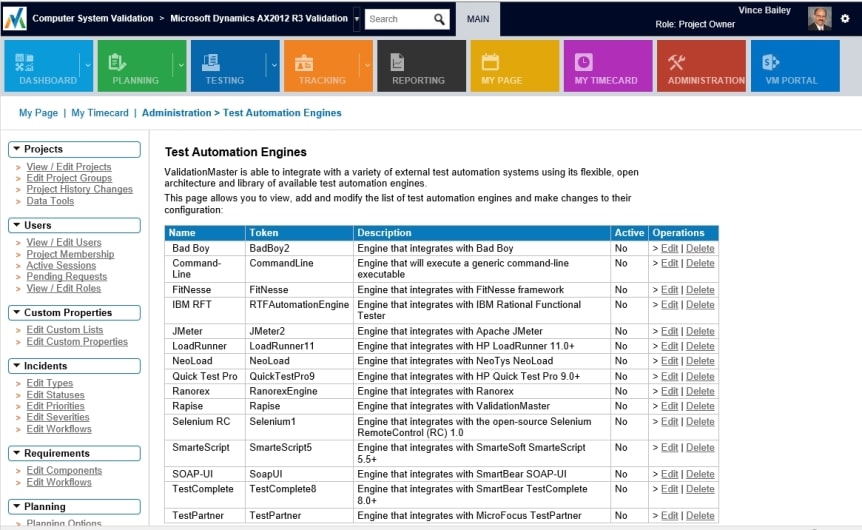Open the Tracking tile icon
862x530 pixels.
tap(304, 63)
